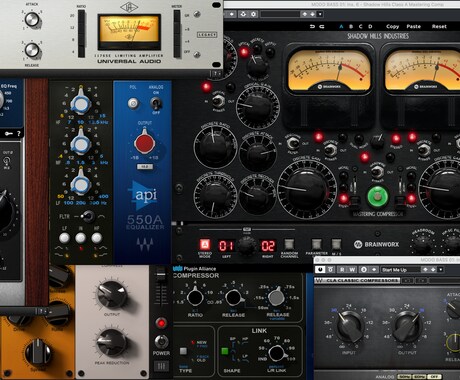Screen dimensions: 460x380
Task: Click the Discrete Attack knob
Action: tap(258, 152)
